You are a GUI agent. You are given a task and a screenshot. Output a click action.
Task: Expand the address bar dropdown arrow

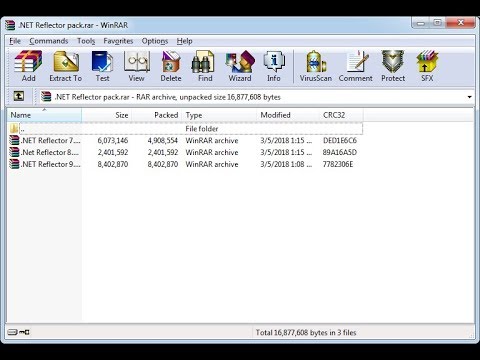469,97
